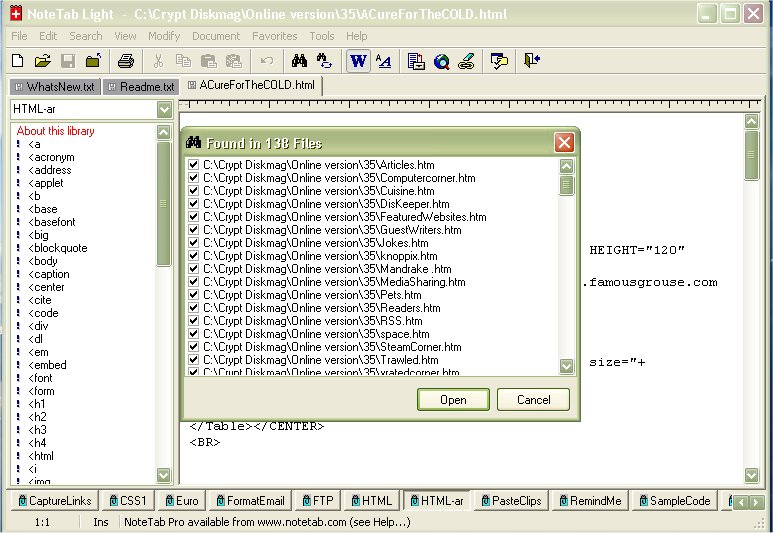Image resolution: width=773 pixels, height=533 pixels.
Task: Click the Open button in Found dialog
Action: pyautogui.click(x=453, y=399)
